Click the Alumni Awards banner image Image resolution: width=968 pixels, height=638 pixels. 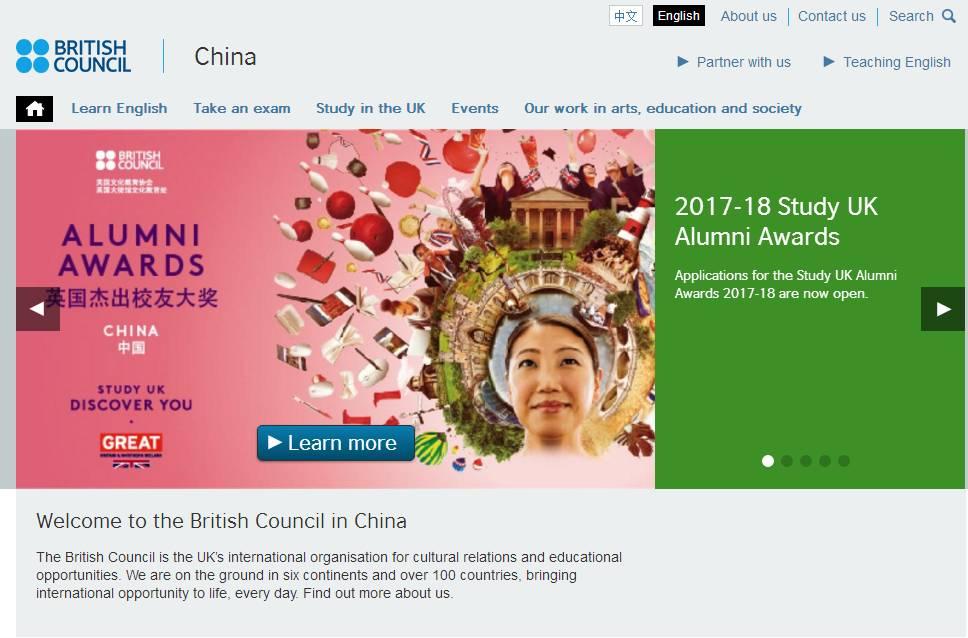(335, 309)
